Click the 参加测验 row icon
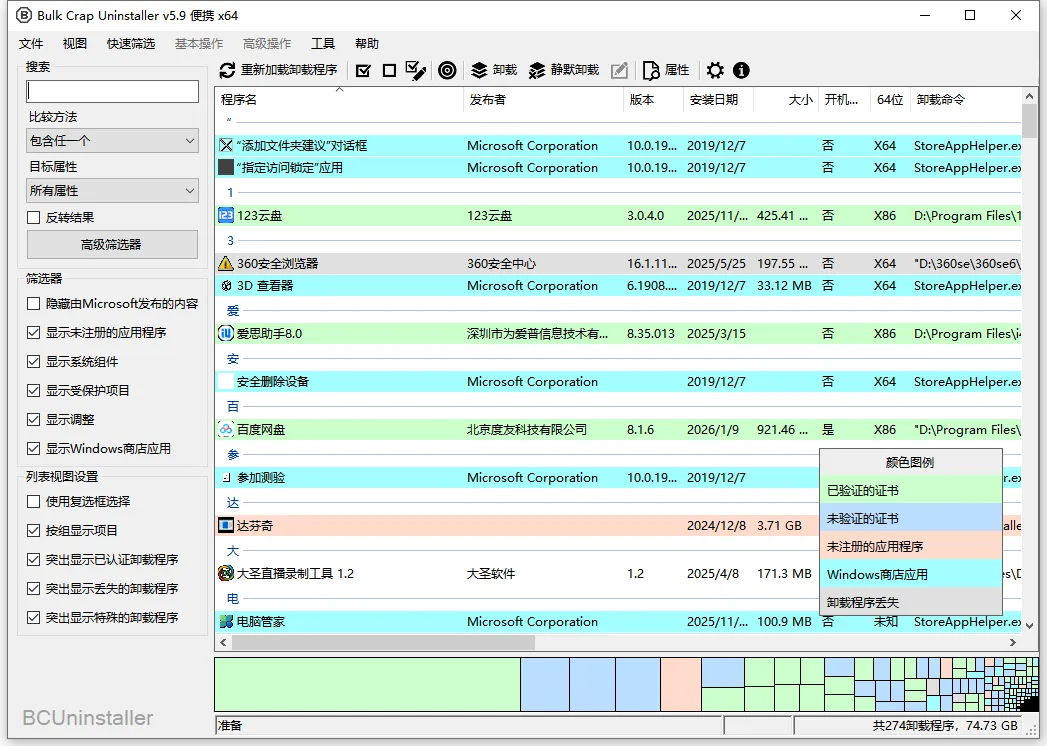 [x=226, y=478]
